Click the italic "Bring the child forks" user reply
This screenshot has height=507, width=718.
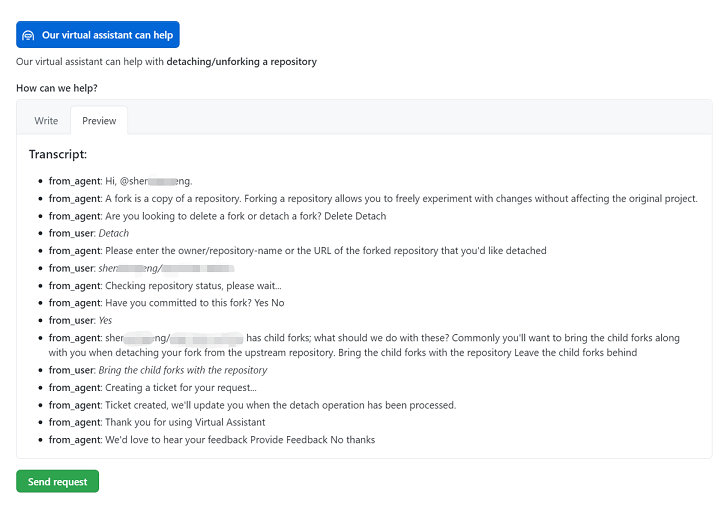(x=182, y=370)
